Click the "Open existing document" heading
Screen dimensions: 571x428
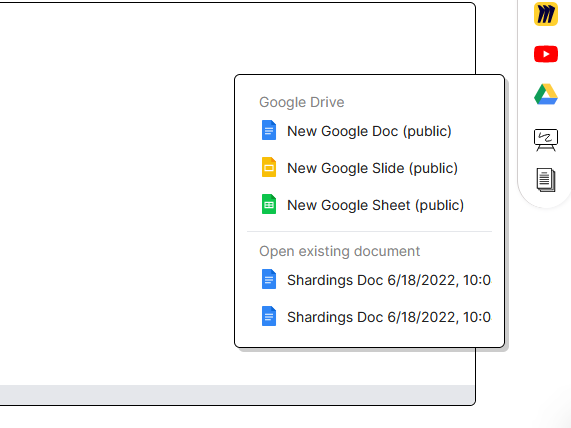[x=339, y=251]
